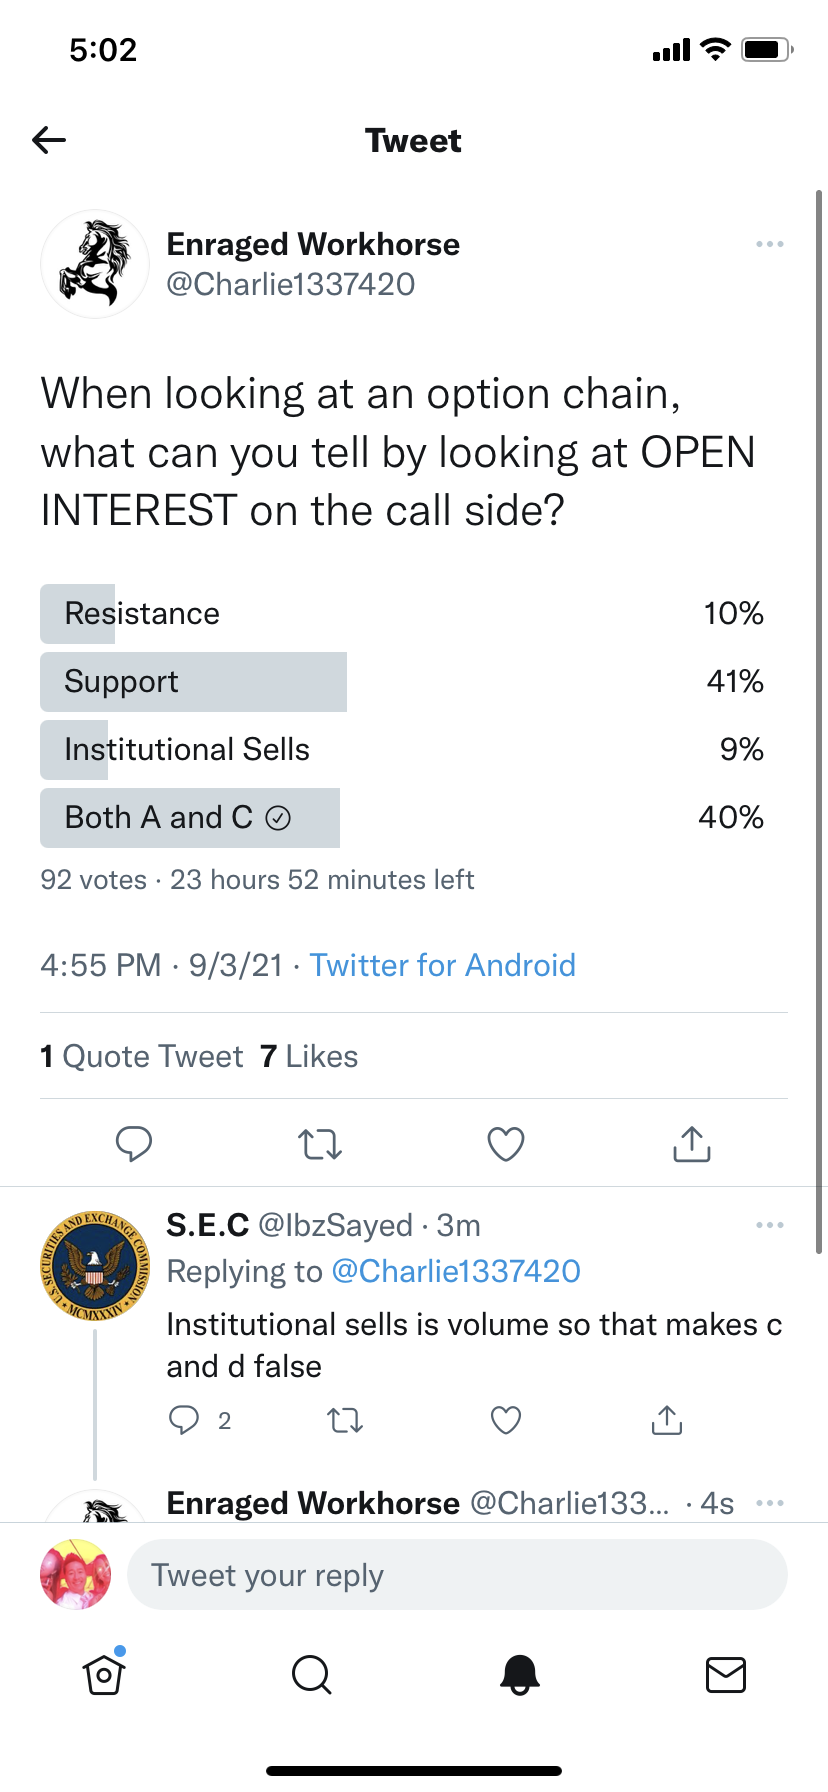This screenshot has width=828, height=1792.
Task: Tap the "Tweet your reply" field
Action: coord(457,1575)
